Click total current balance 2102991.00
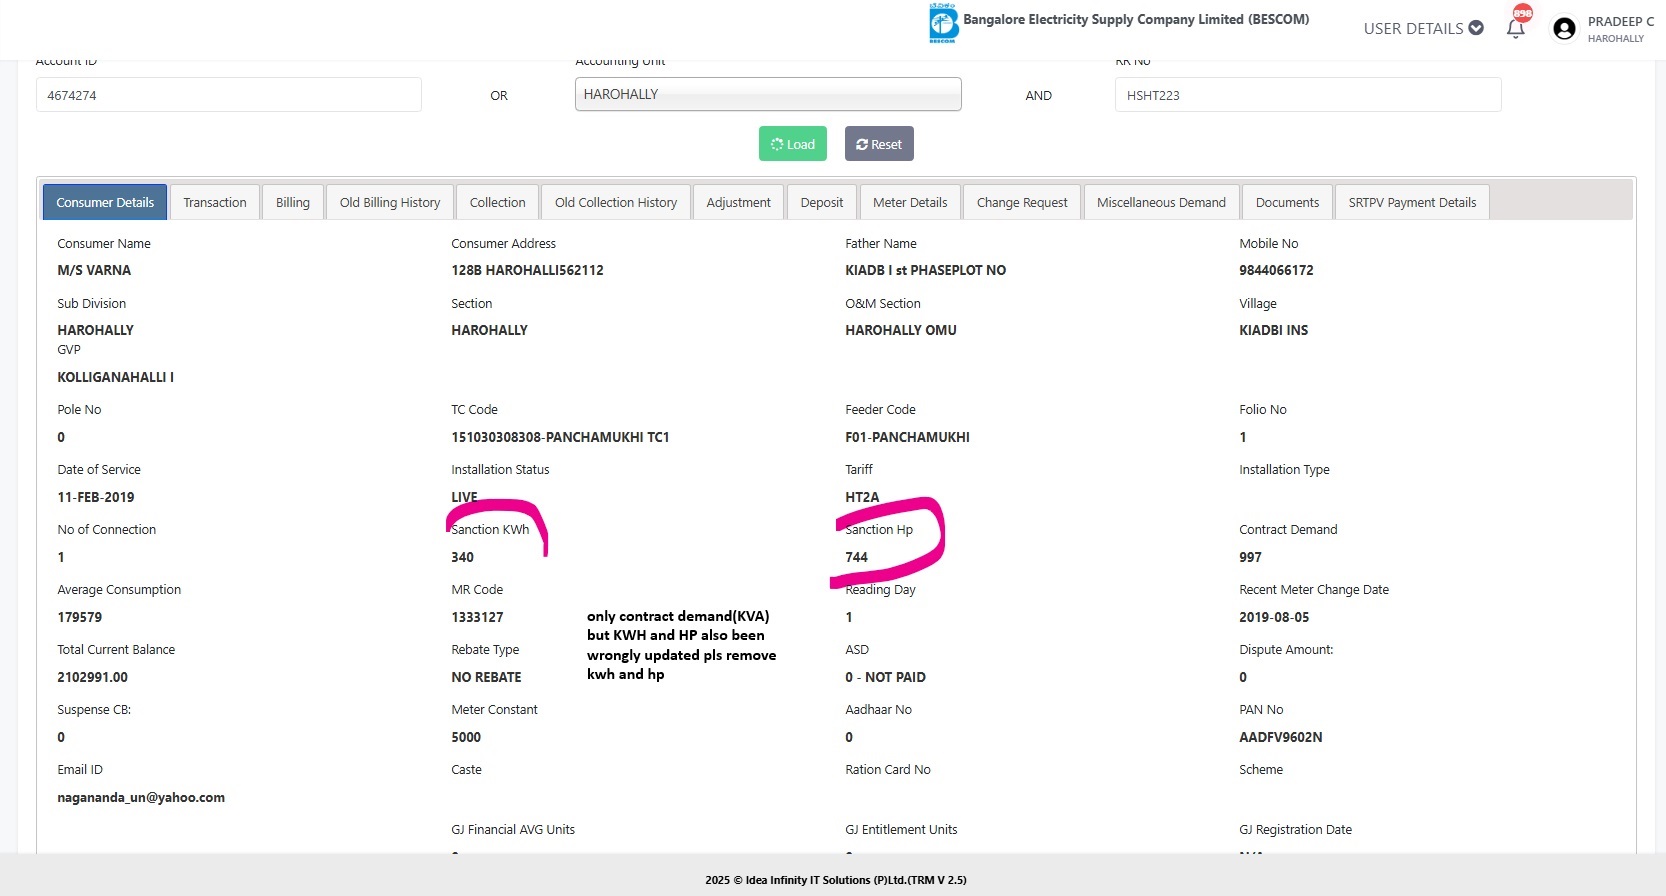The width and height of the screenshot is (1666, 896). (92, 677)
